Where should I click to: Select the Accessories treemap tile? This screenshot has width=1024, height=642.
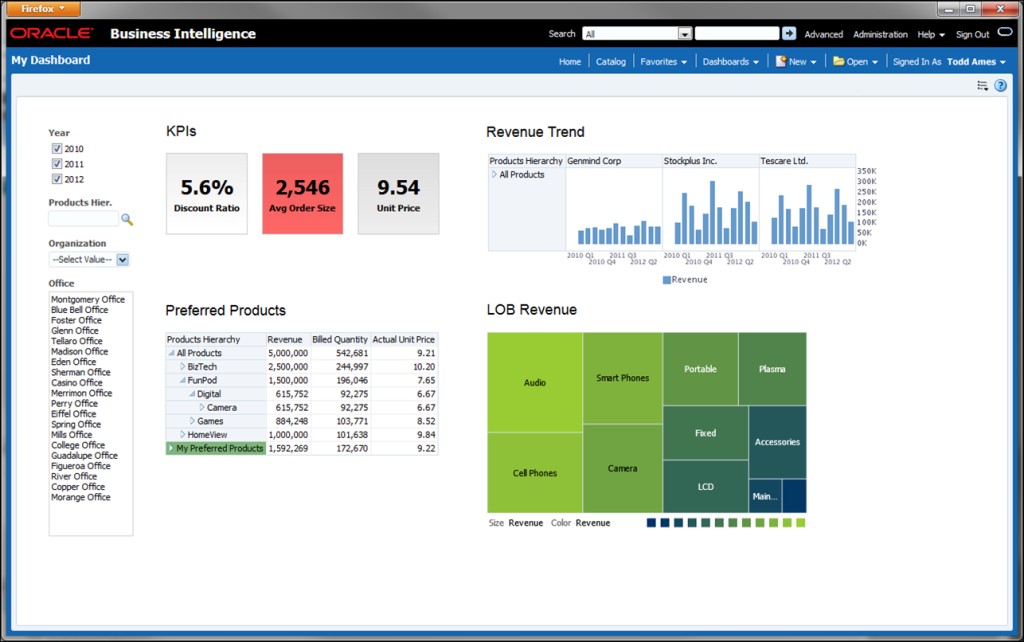point(777,442)
